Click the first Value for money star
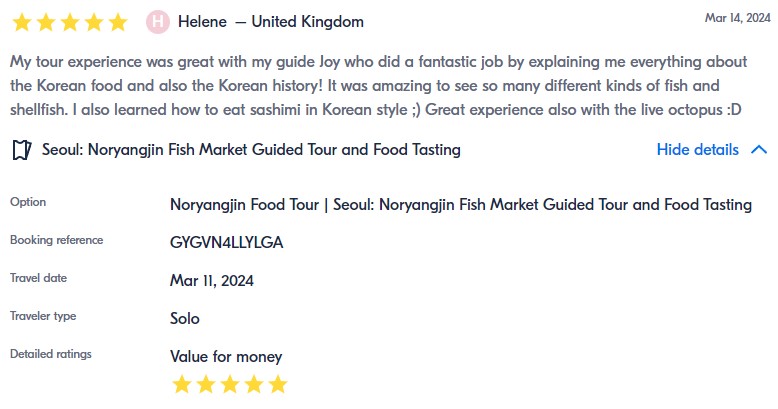 pos(181,384)
